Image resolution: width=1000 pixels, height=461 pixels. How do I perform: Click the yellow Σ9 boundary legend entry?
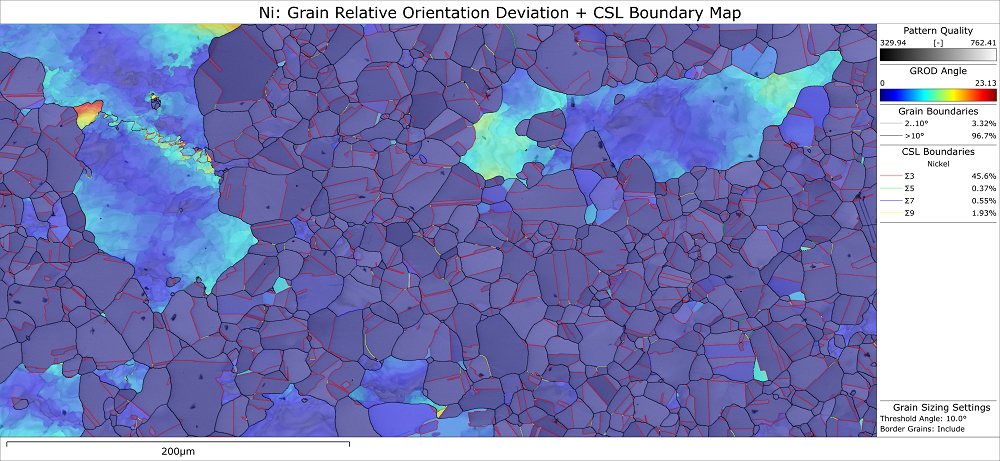pyautogui.click(x=938, y=213)
